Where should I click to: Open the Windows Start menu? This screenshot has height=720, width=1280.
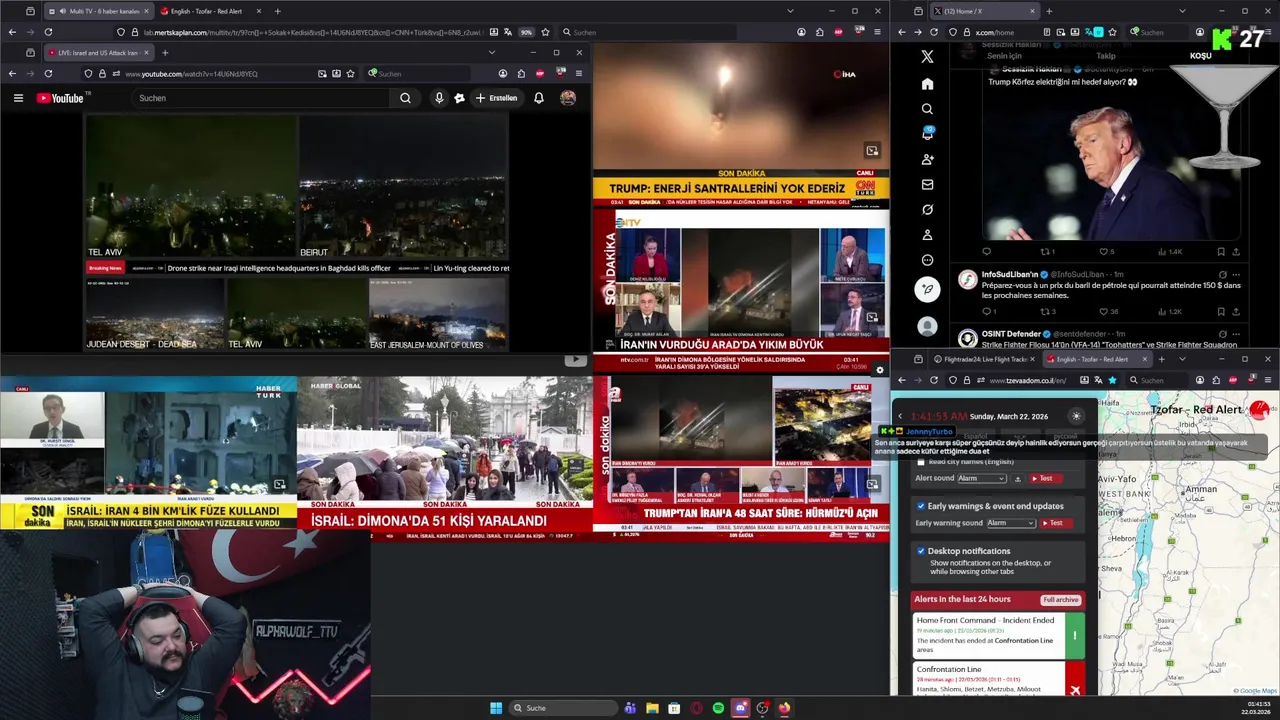(x=495, y=708)
